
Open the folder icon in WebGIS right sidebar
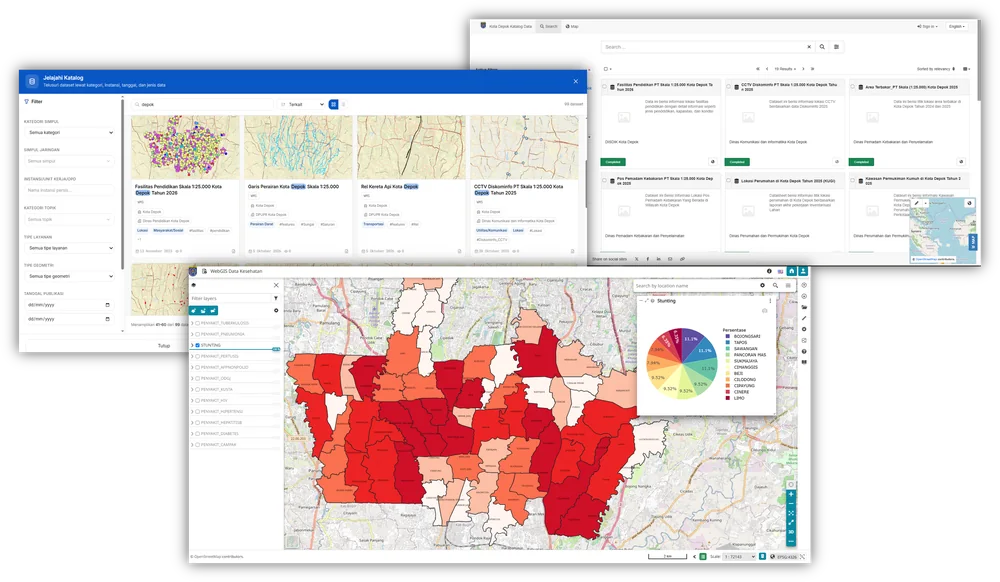point(804,307)
